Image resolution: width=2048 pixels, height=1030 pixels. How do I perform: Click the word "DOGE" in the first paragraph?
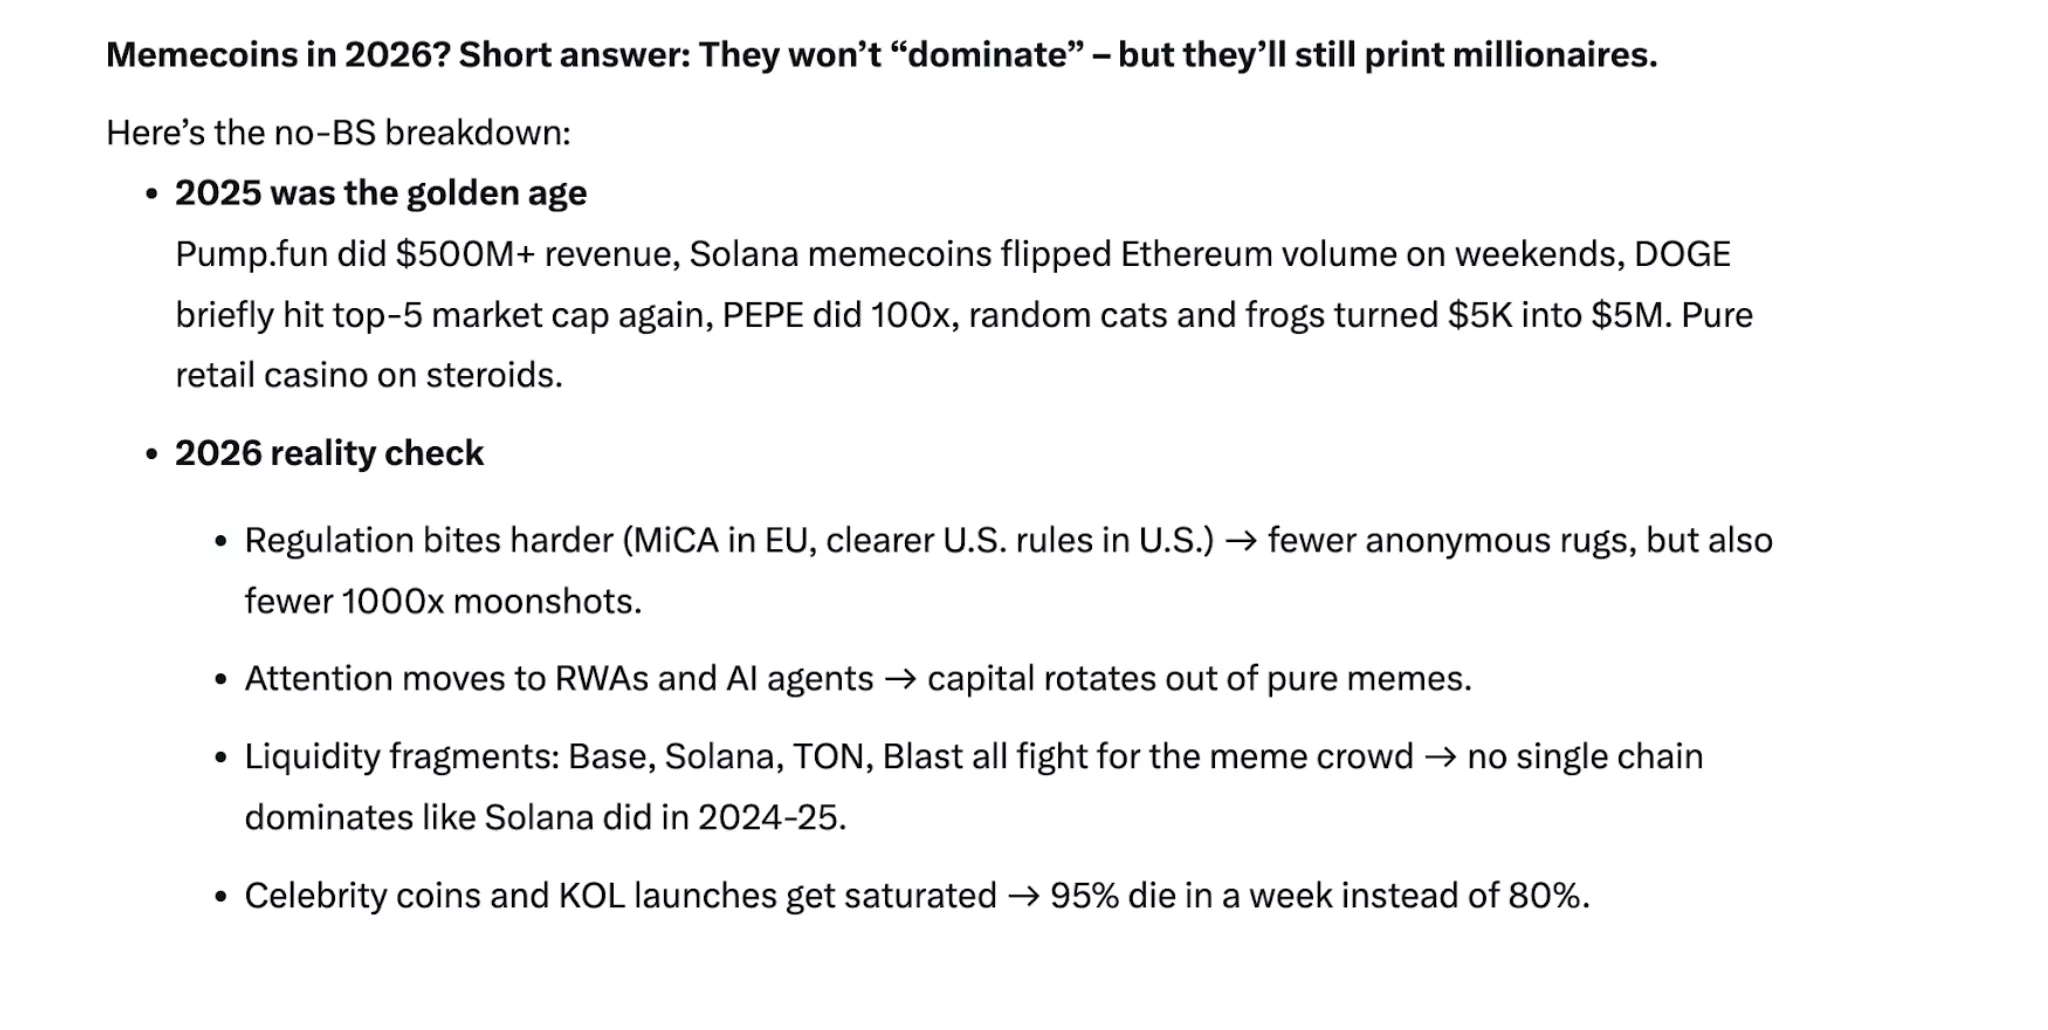click(x=1682, y=254)
